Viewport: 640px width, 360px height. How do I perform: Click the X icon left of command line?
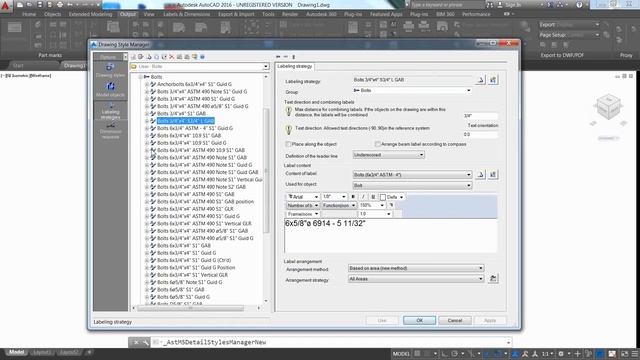tap(136, 342)
